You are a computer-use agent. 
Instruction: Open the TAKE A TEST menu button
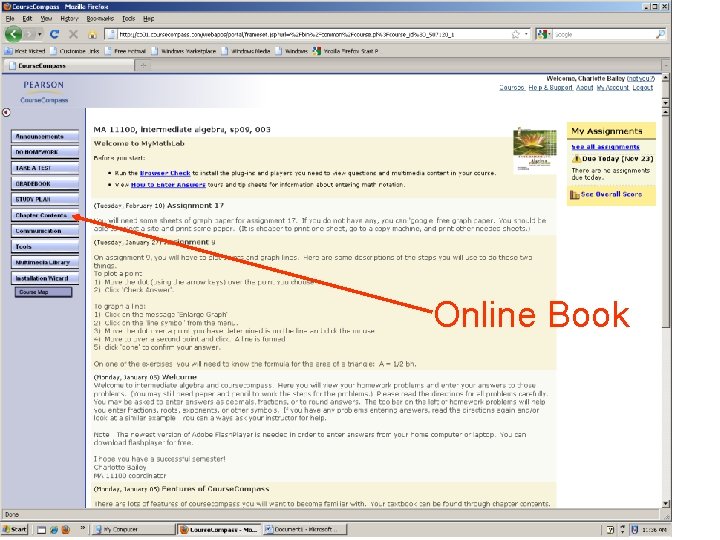[x=45, y=168]
